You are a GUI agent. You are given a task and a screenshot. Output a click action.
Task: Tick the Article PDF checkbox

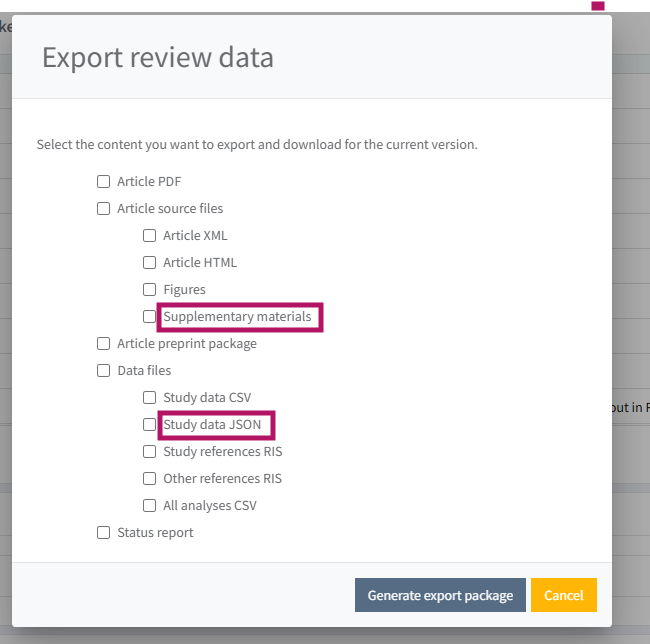click(x=103, y=182)
